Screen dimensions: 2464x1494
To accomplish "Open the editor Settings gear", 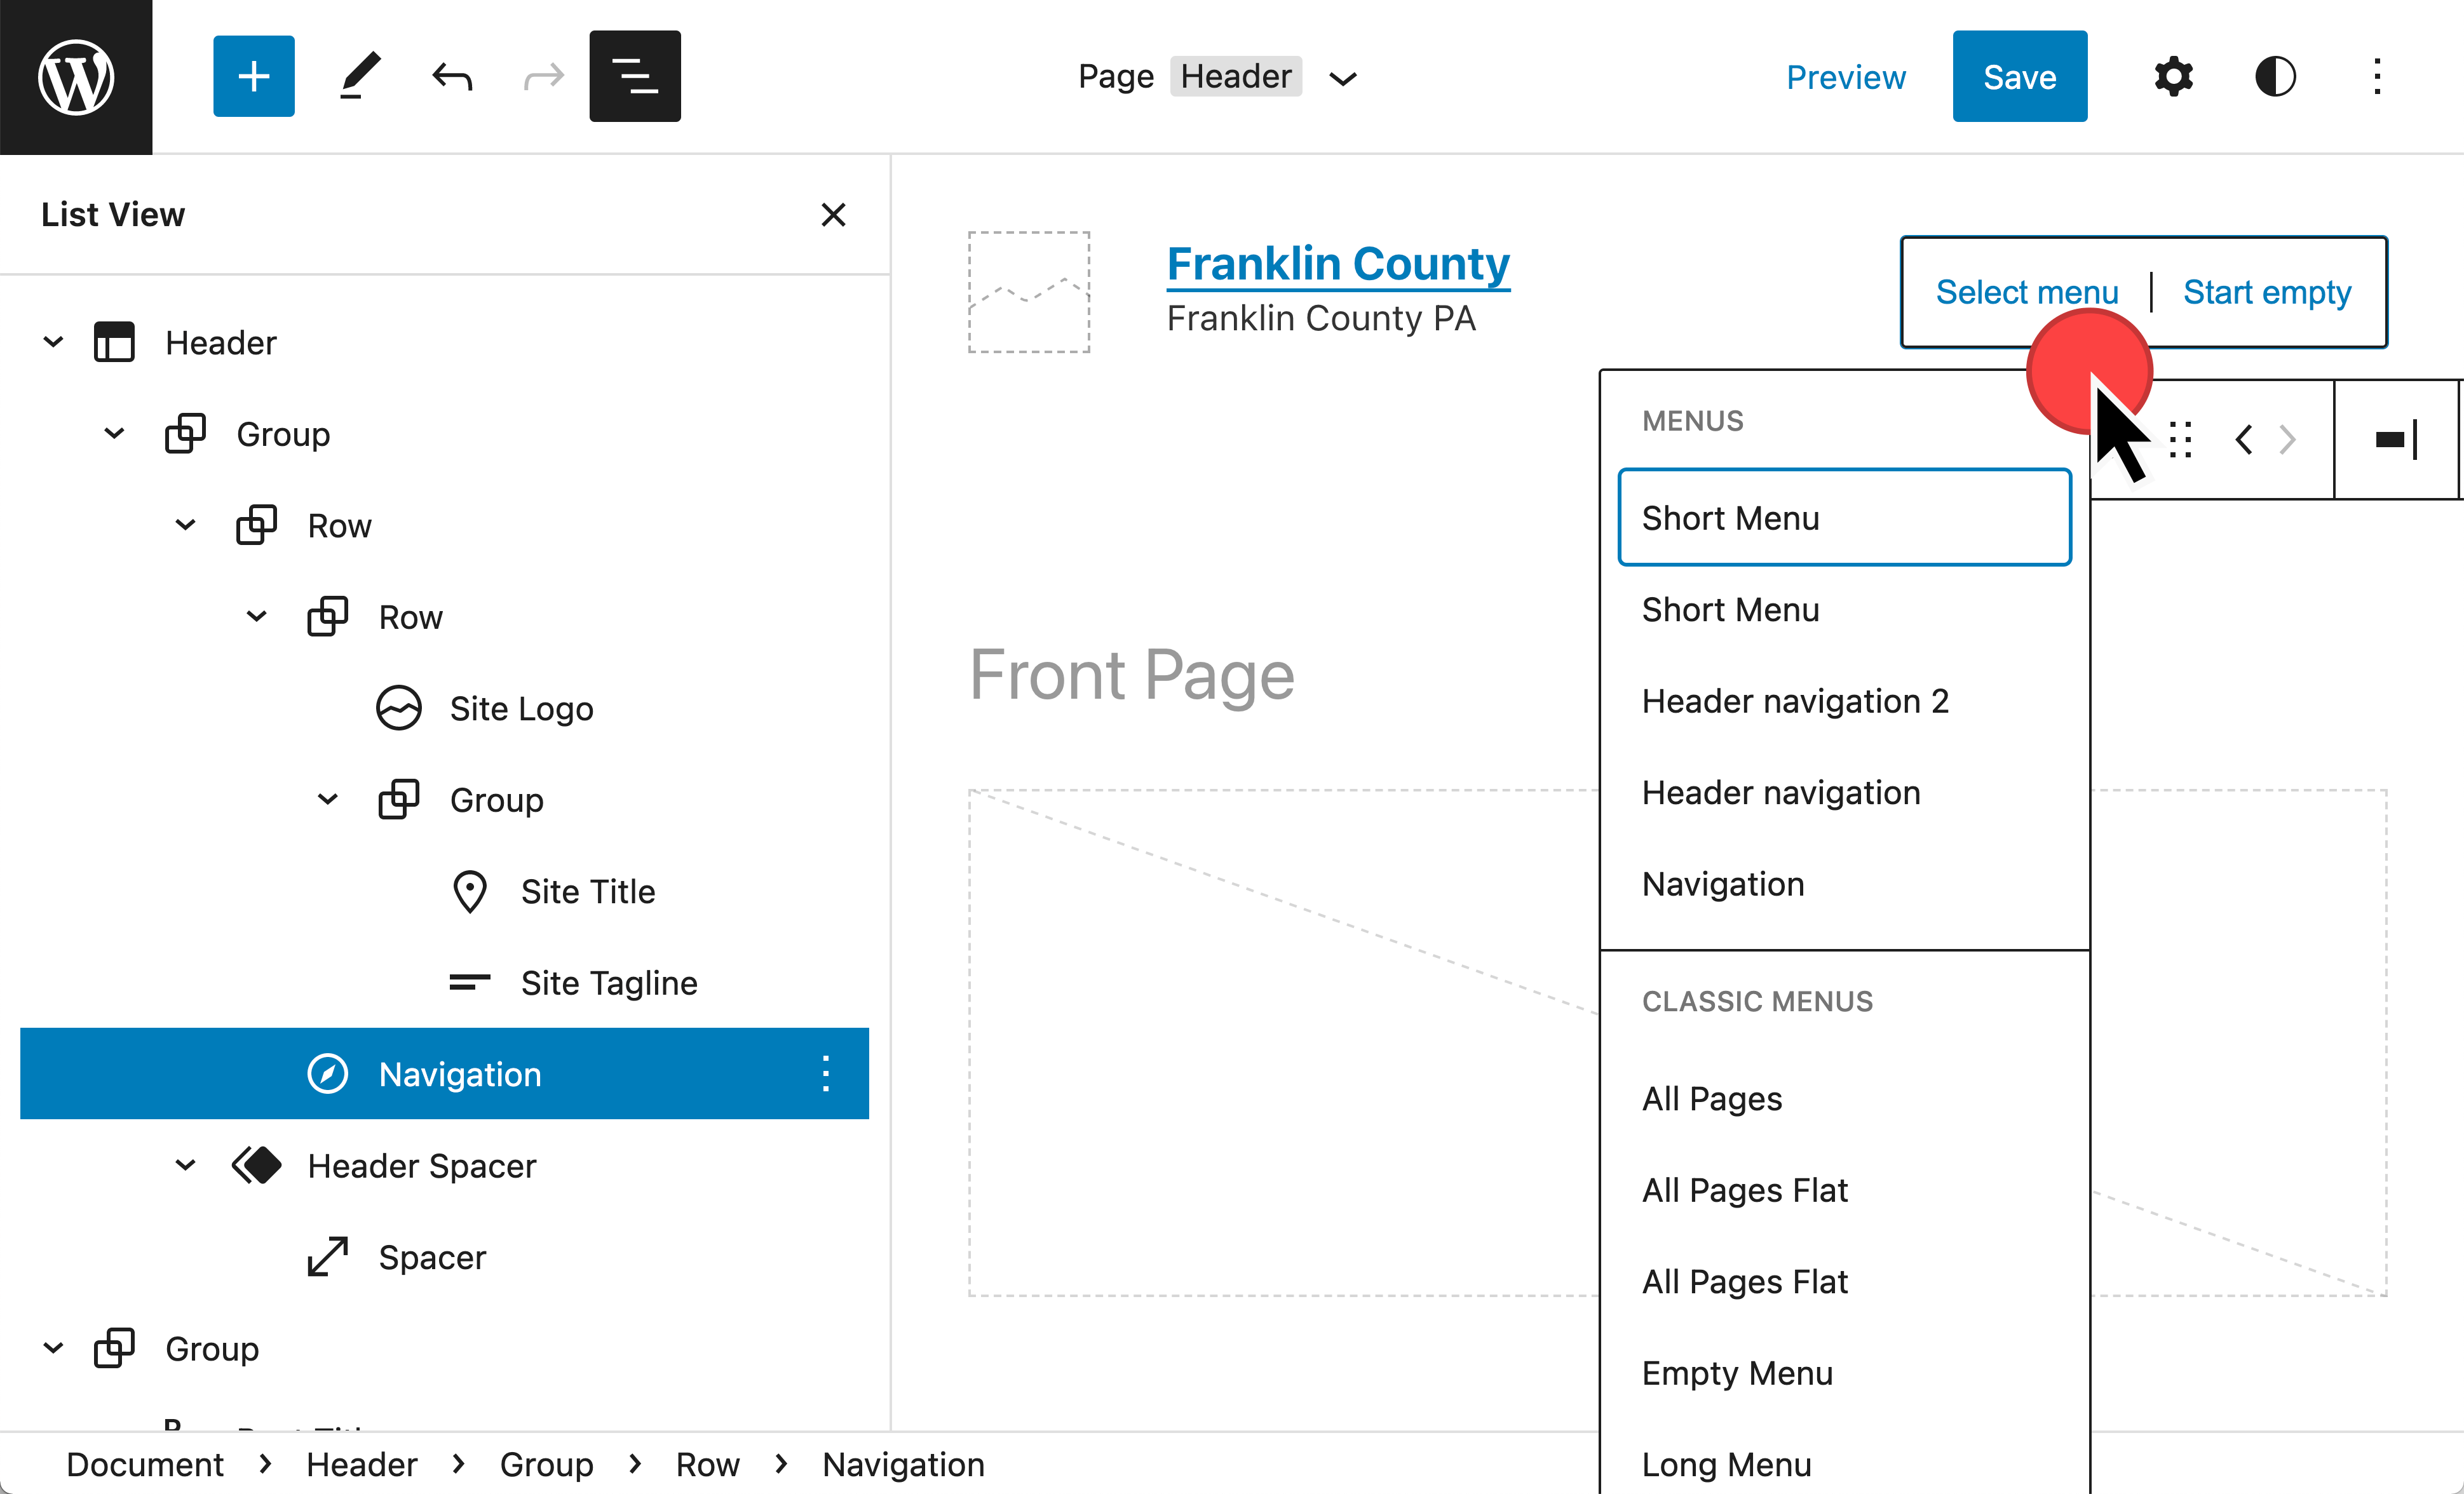I will 2173,76.
